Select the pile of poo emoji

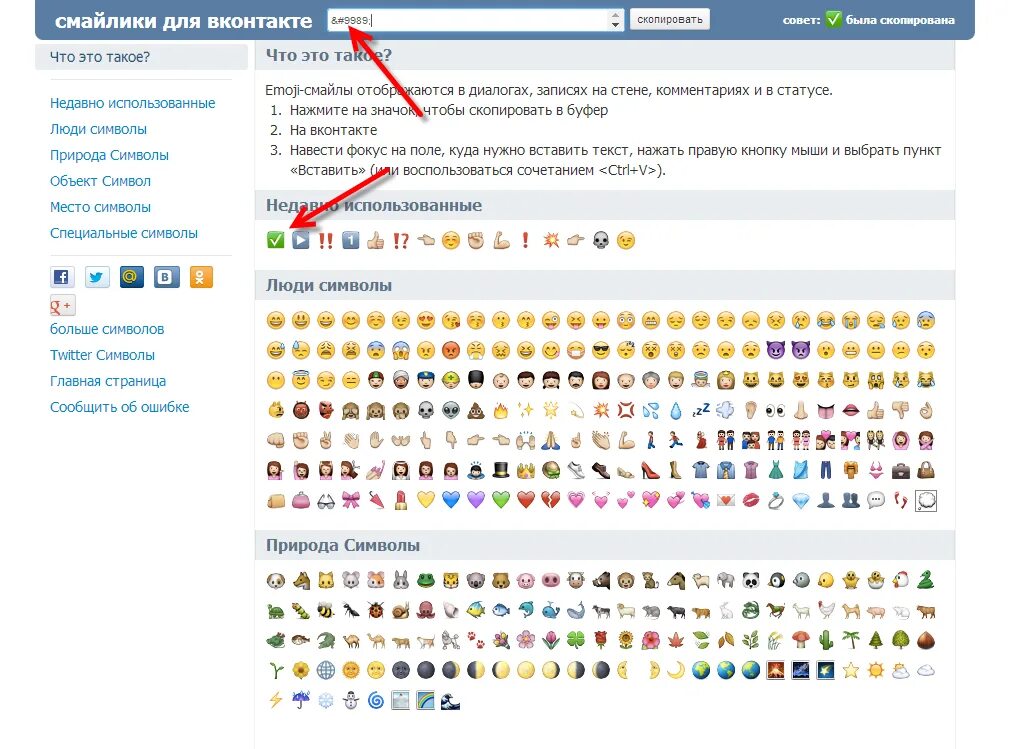[476, 410]
